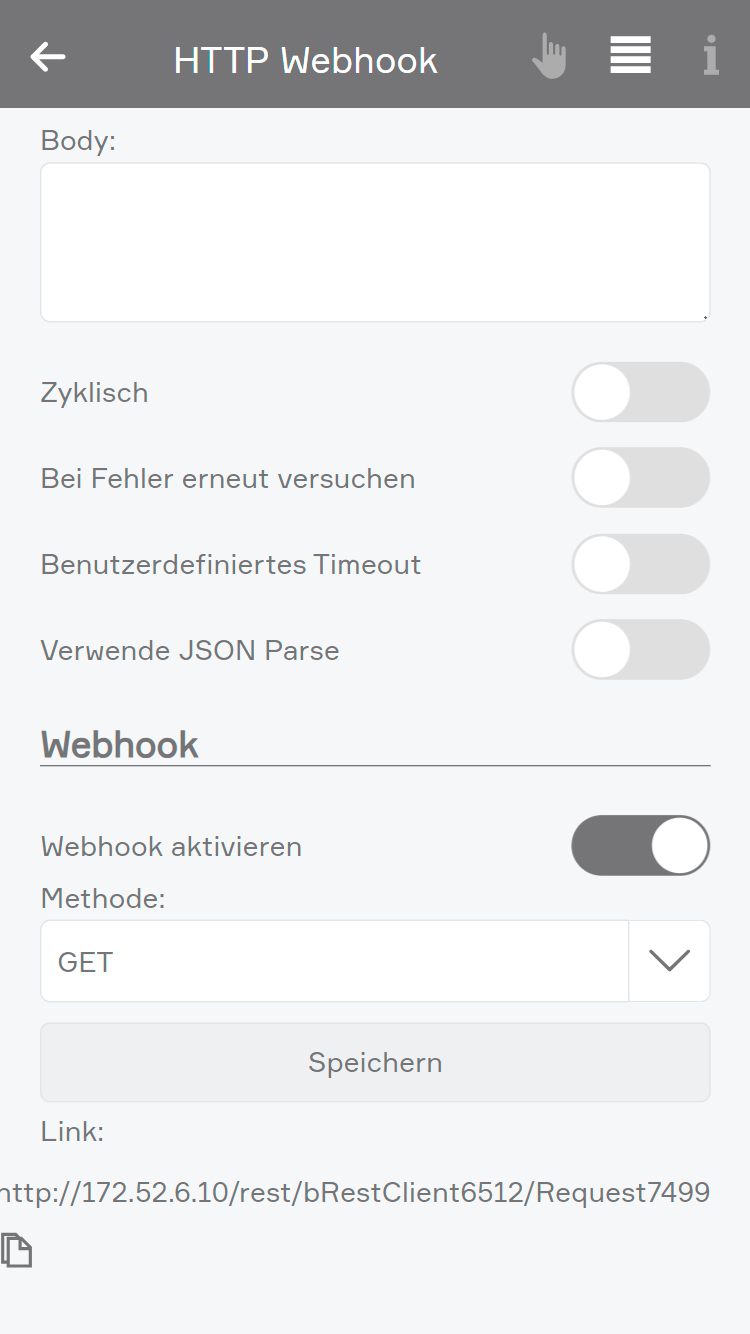
Task: Click the HTTP Webhook page title
Action: [305, 60]
